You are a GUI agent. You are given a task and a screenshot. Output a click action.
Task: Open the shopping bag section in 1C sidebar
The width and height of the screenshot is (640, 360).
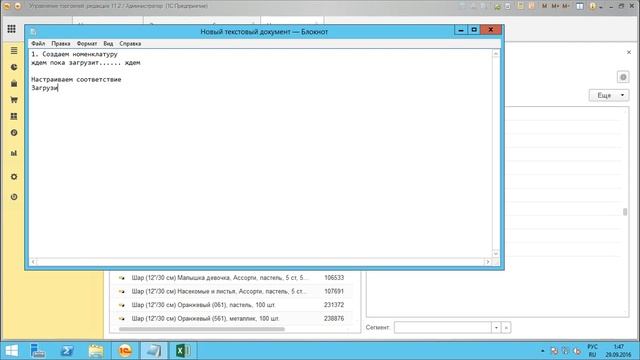[x=14, y=83]
